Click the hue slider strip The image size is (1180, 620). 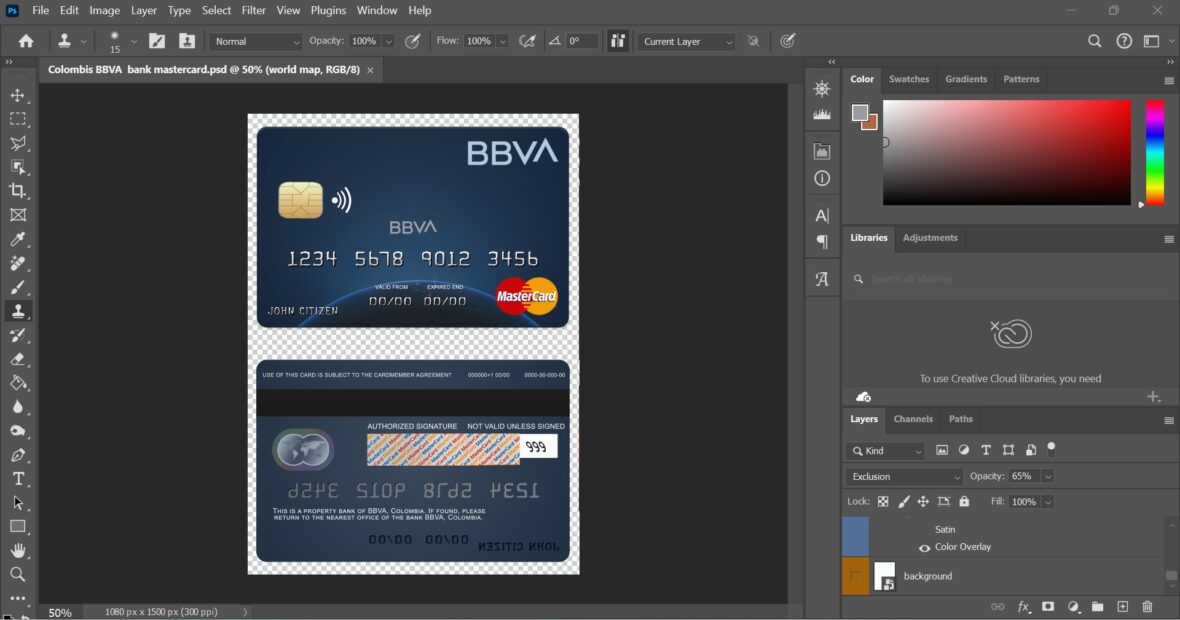click(x=1155, y=152)
